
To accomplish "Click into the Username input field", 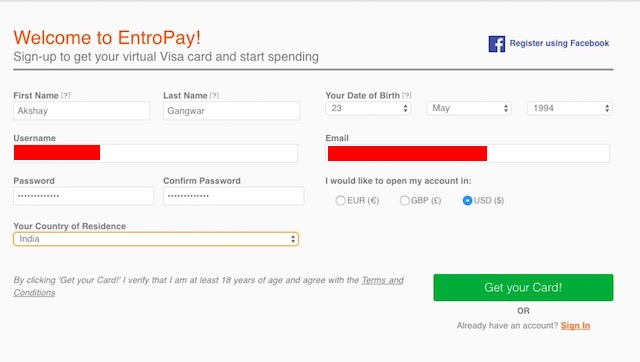I will click(x=156, y=153).
